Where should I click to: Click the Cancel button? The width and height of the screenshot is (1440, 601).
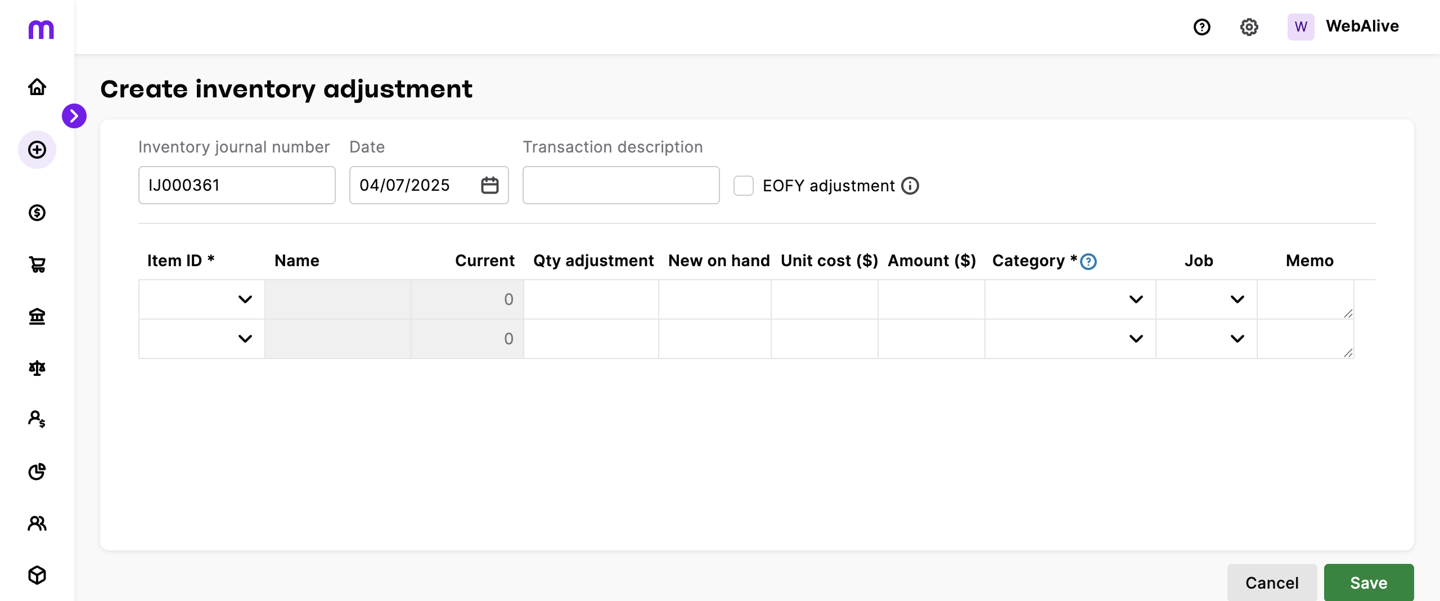(1272, 582)
